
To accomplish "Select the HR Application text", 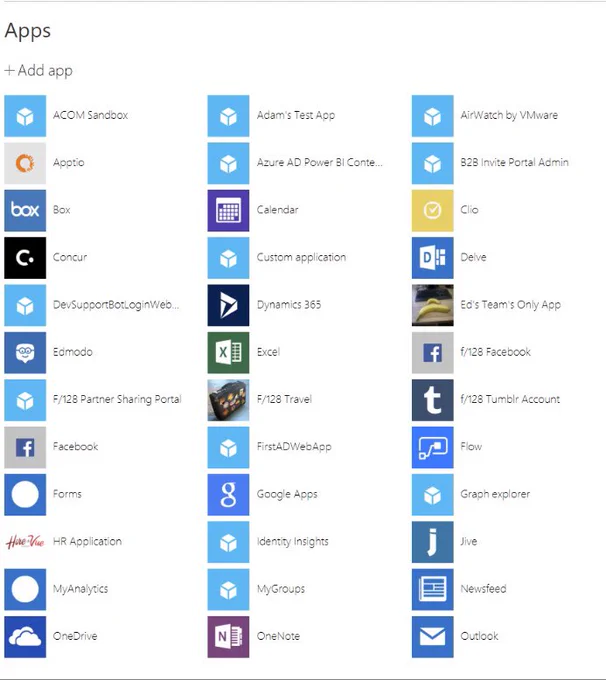I will point(87,541).
